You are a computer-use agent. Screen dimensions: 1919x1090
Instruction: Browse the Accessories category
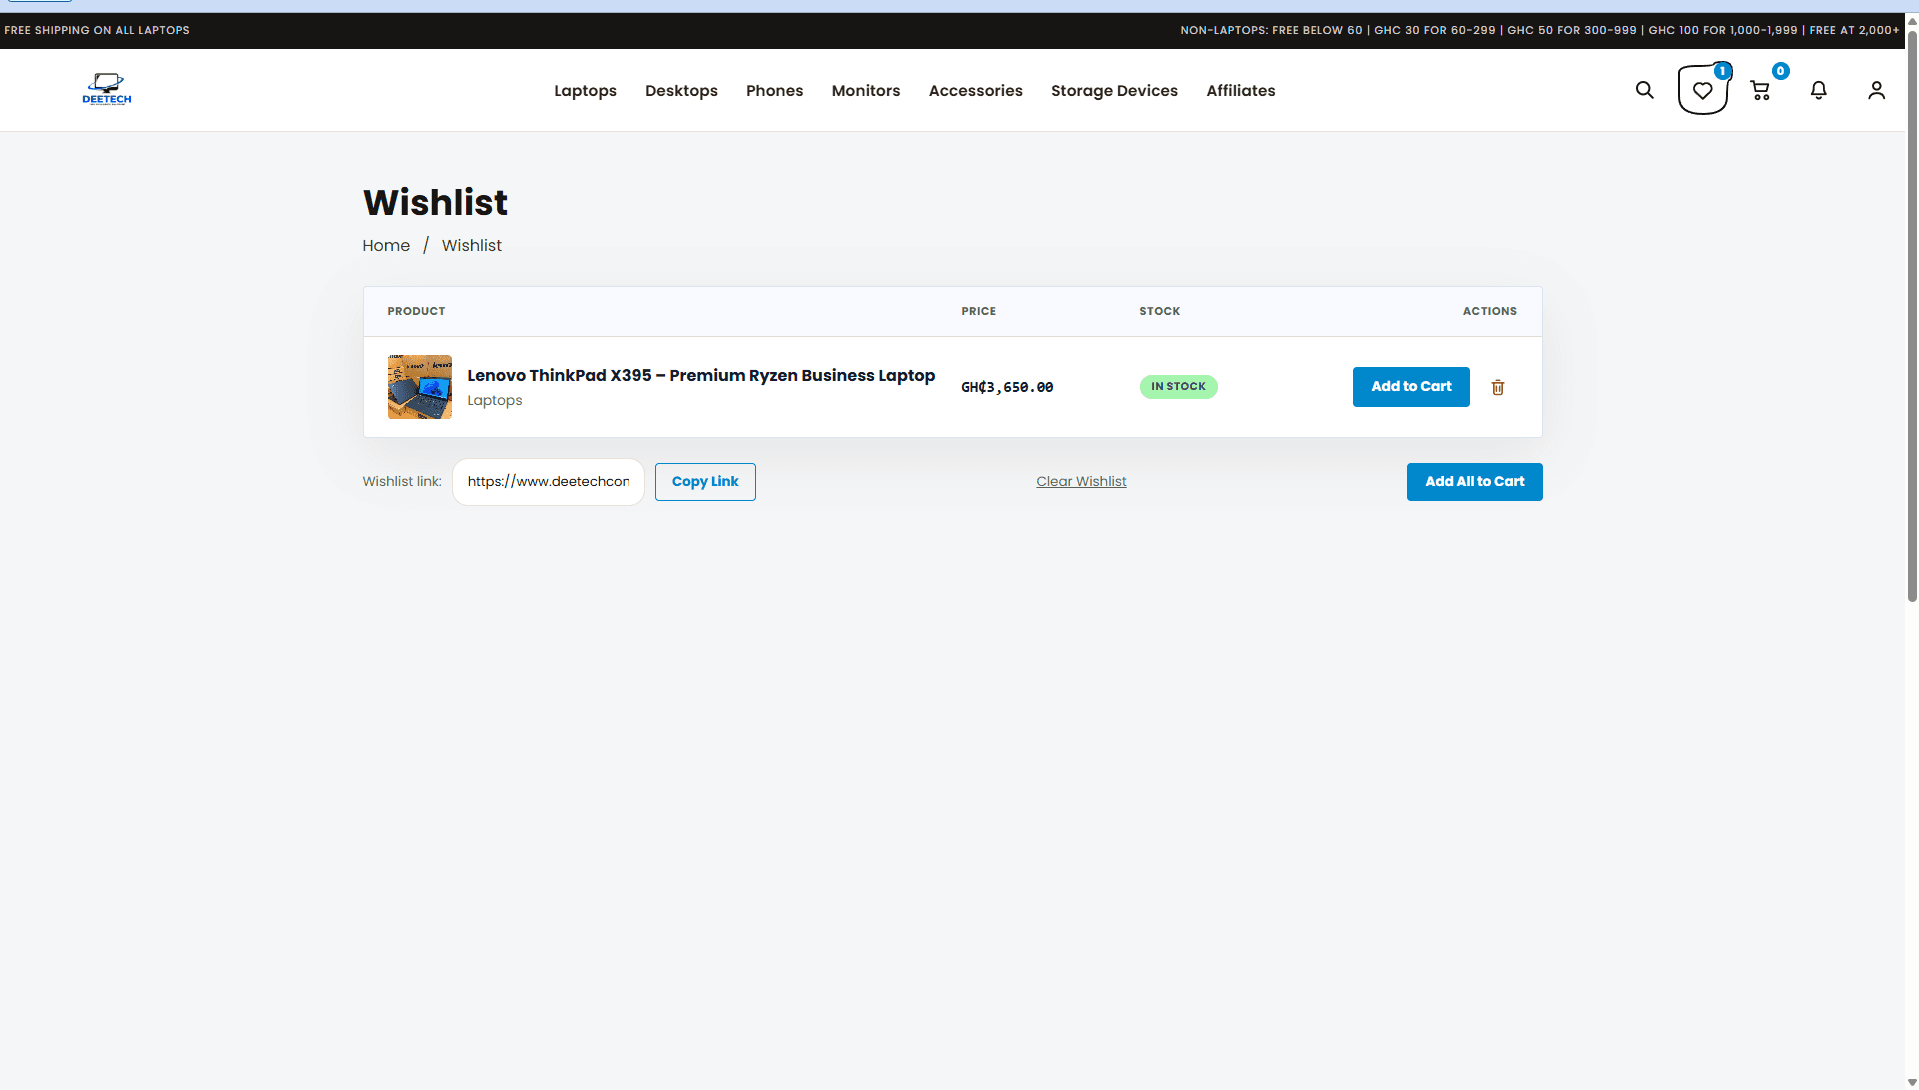pyautogui.click(x=976, y=90)
